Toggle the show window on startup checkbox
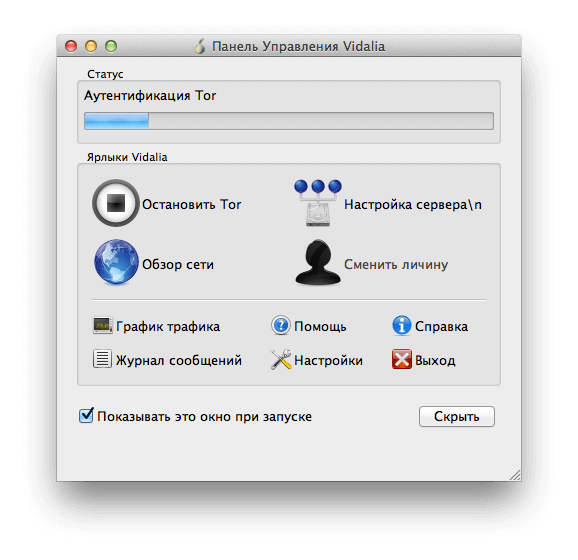The width and height of the screenshot is (578, 560). (86, 415)
